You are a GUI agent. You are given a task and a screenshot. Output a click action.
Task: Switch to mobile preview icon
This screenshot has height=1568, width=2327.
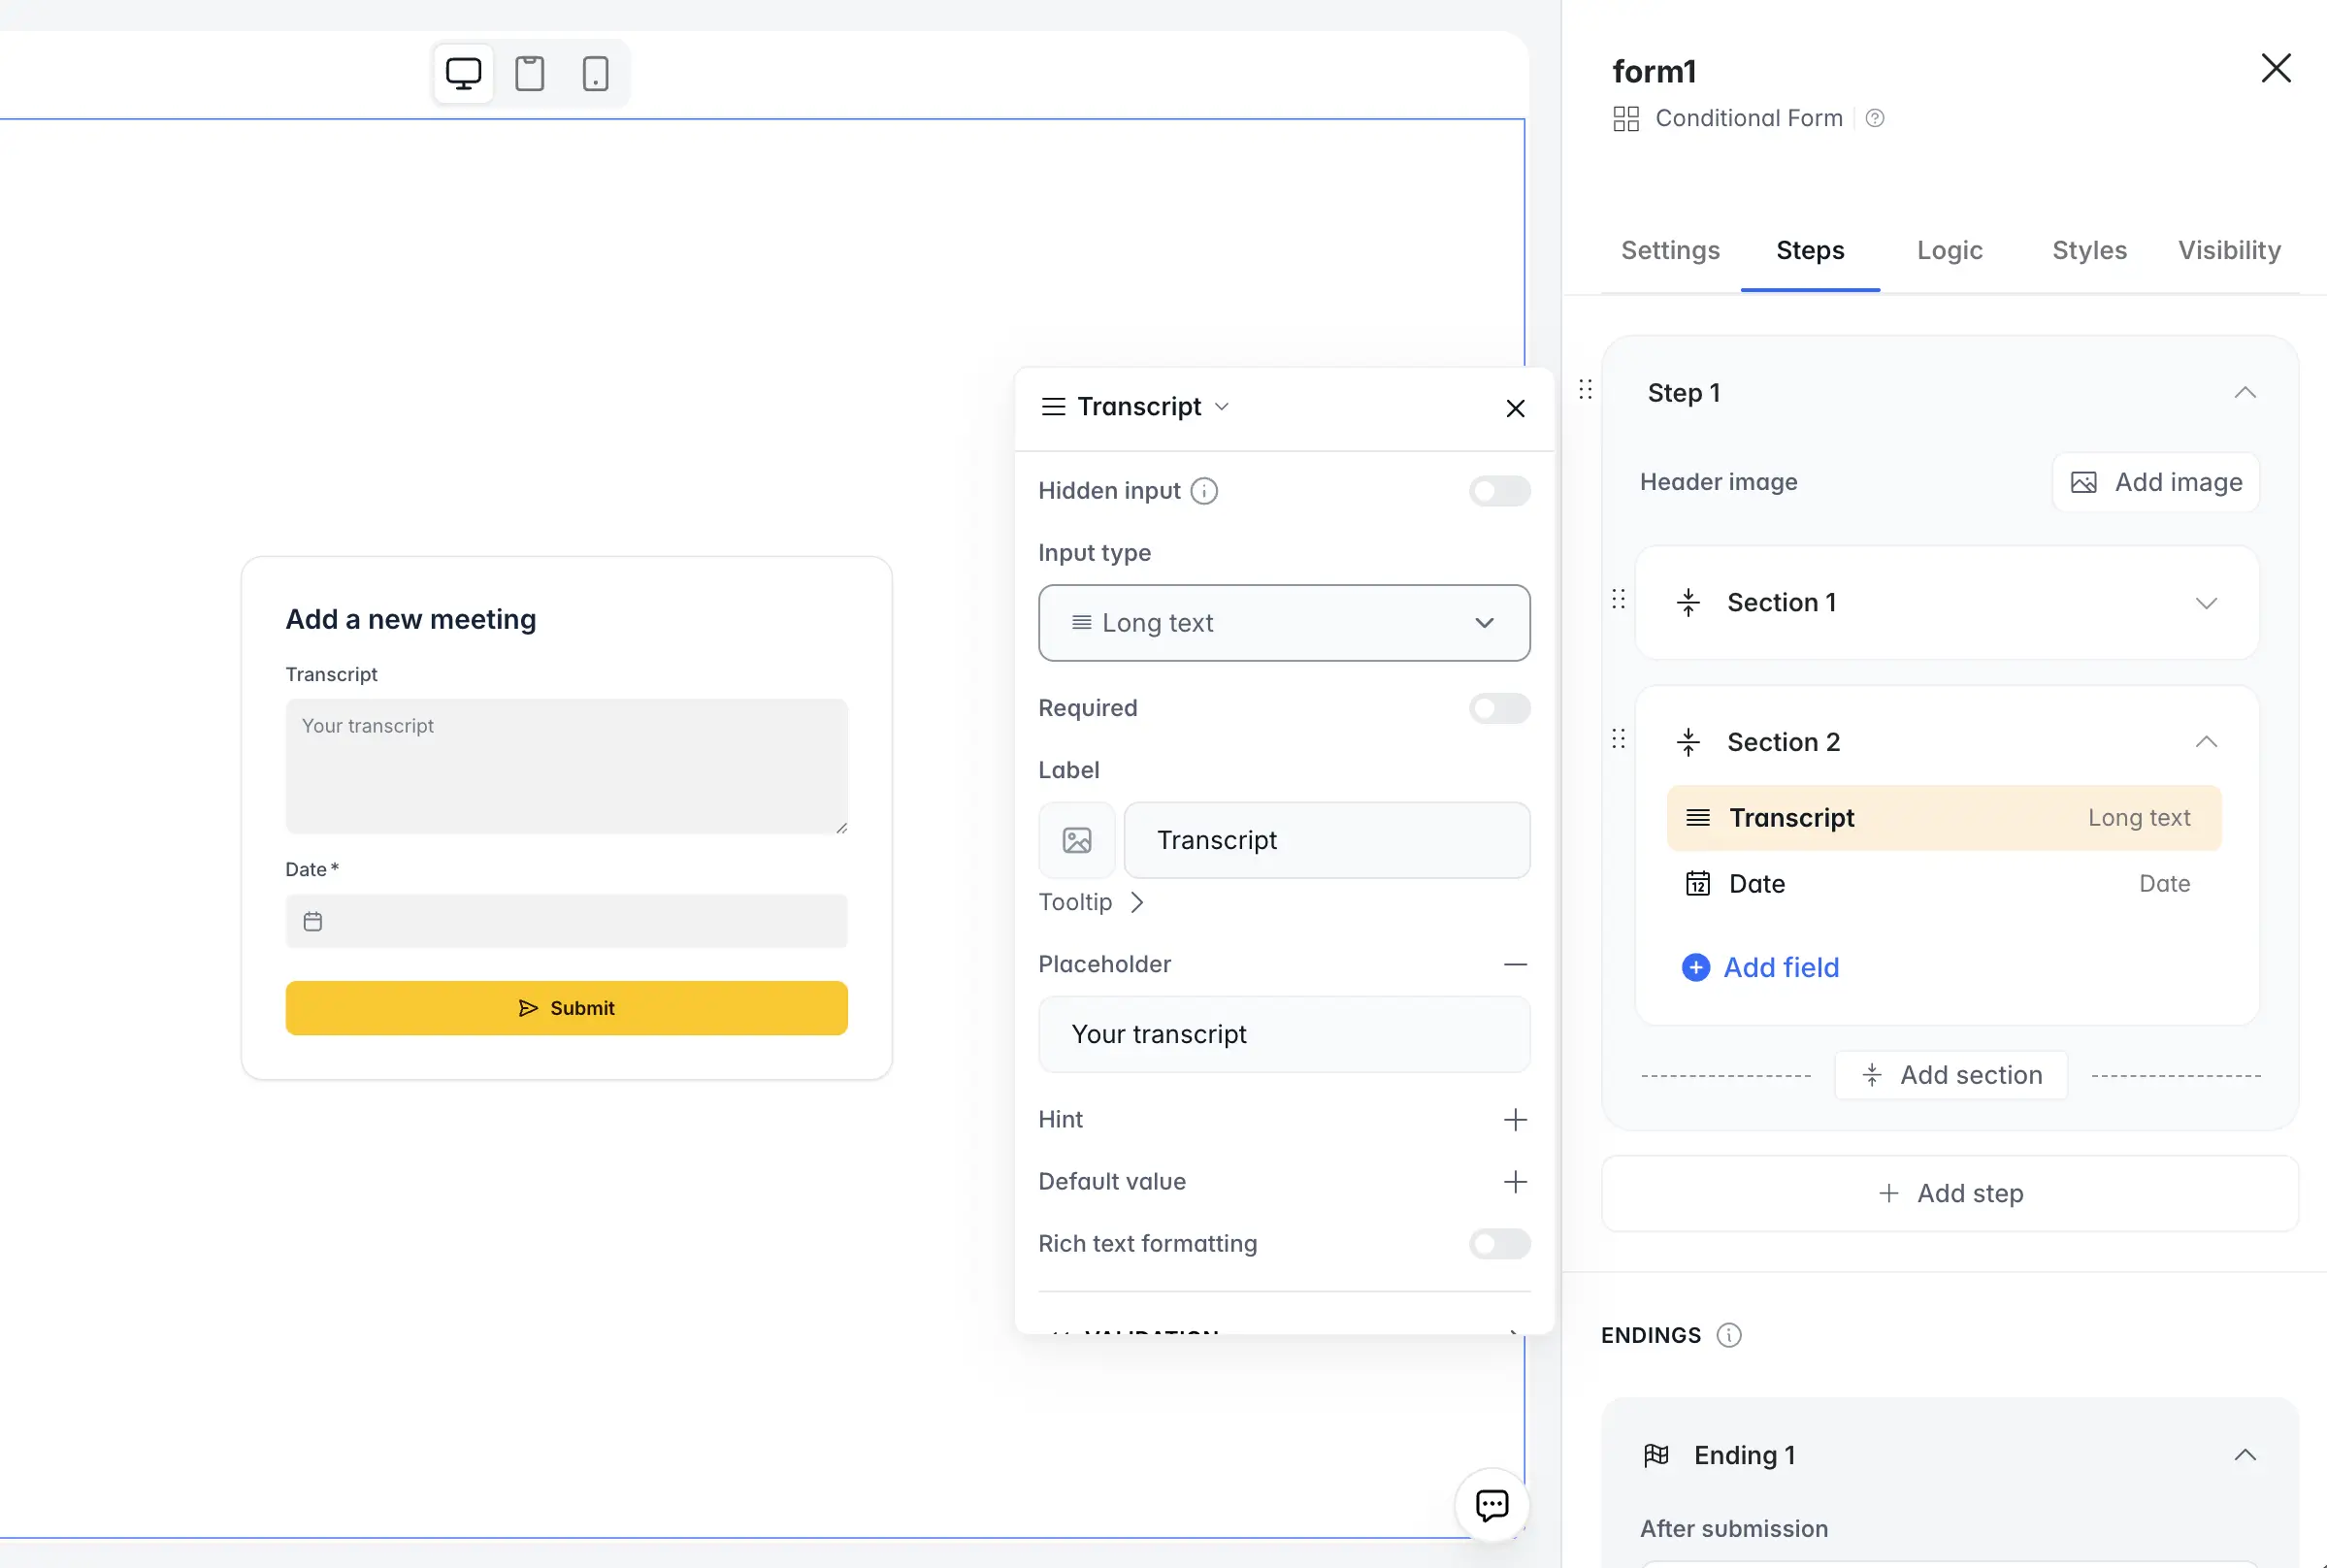coord(595,74)
